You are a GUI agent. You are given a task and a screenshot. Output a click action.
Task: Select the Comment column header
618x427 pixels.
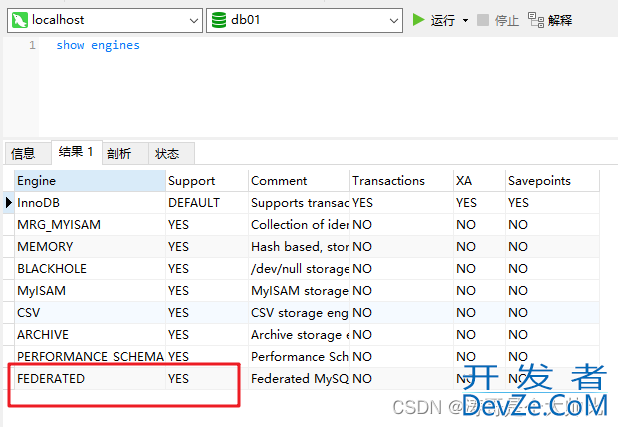tap(299, 181)
